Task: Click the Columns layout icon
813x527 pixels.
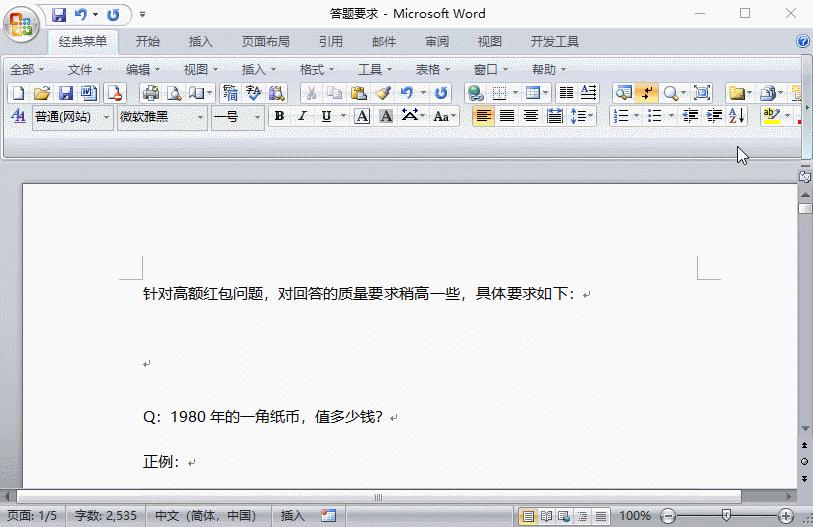Action: 566,93
